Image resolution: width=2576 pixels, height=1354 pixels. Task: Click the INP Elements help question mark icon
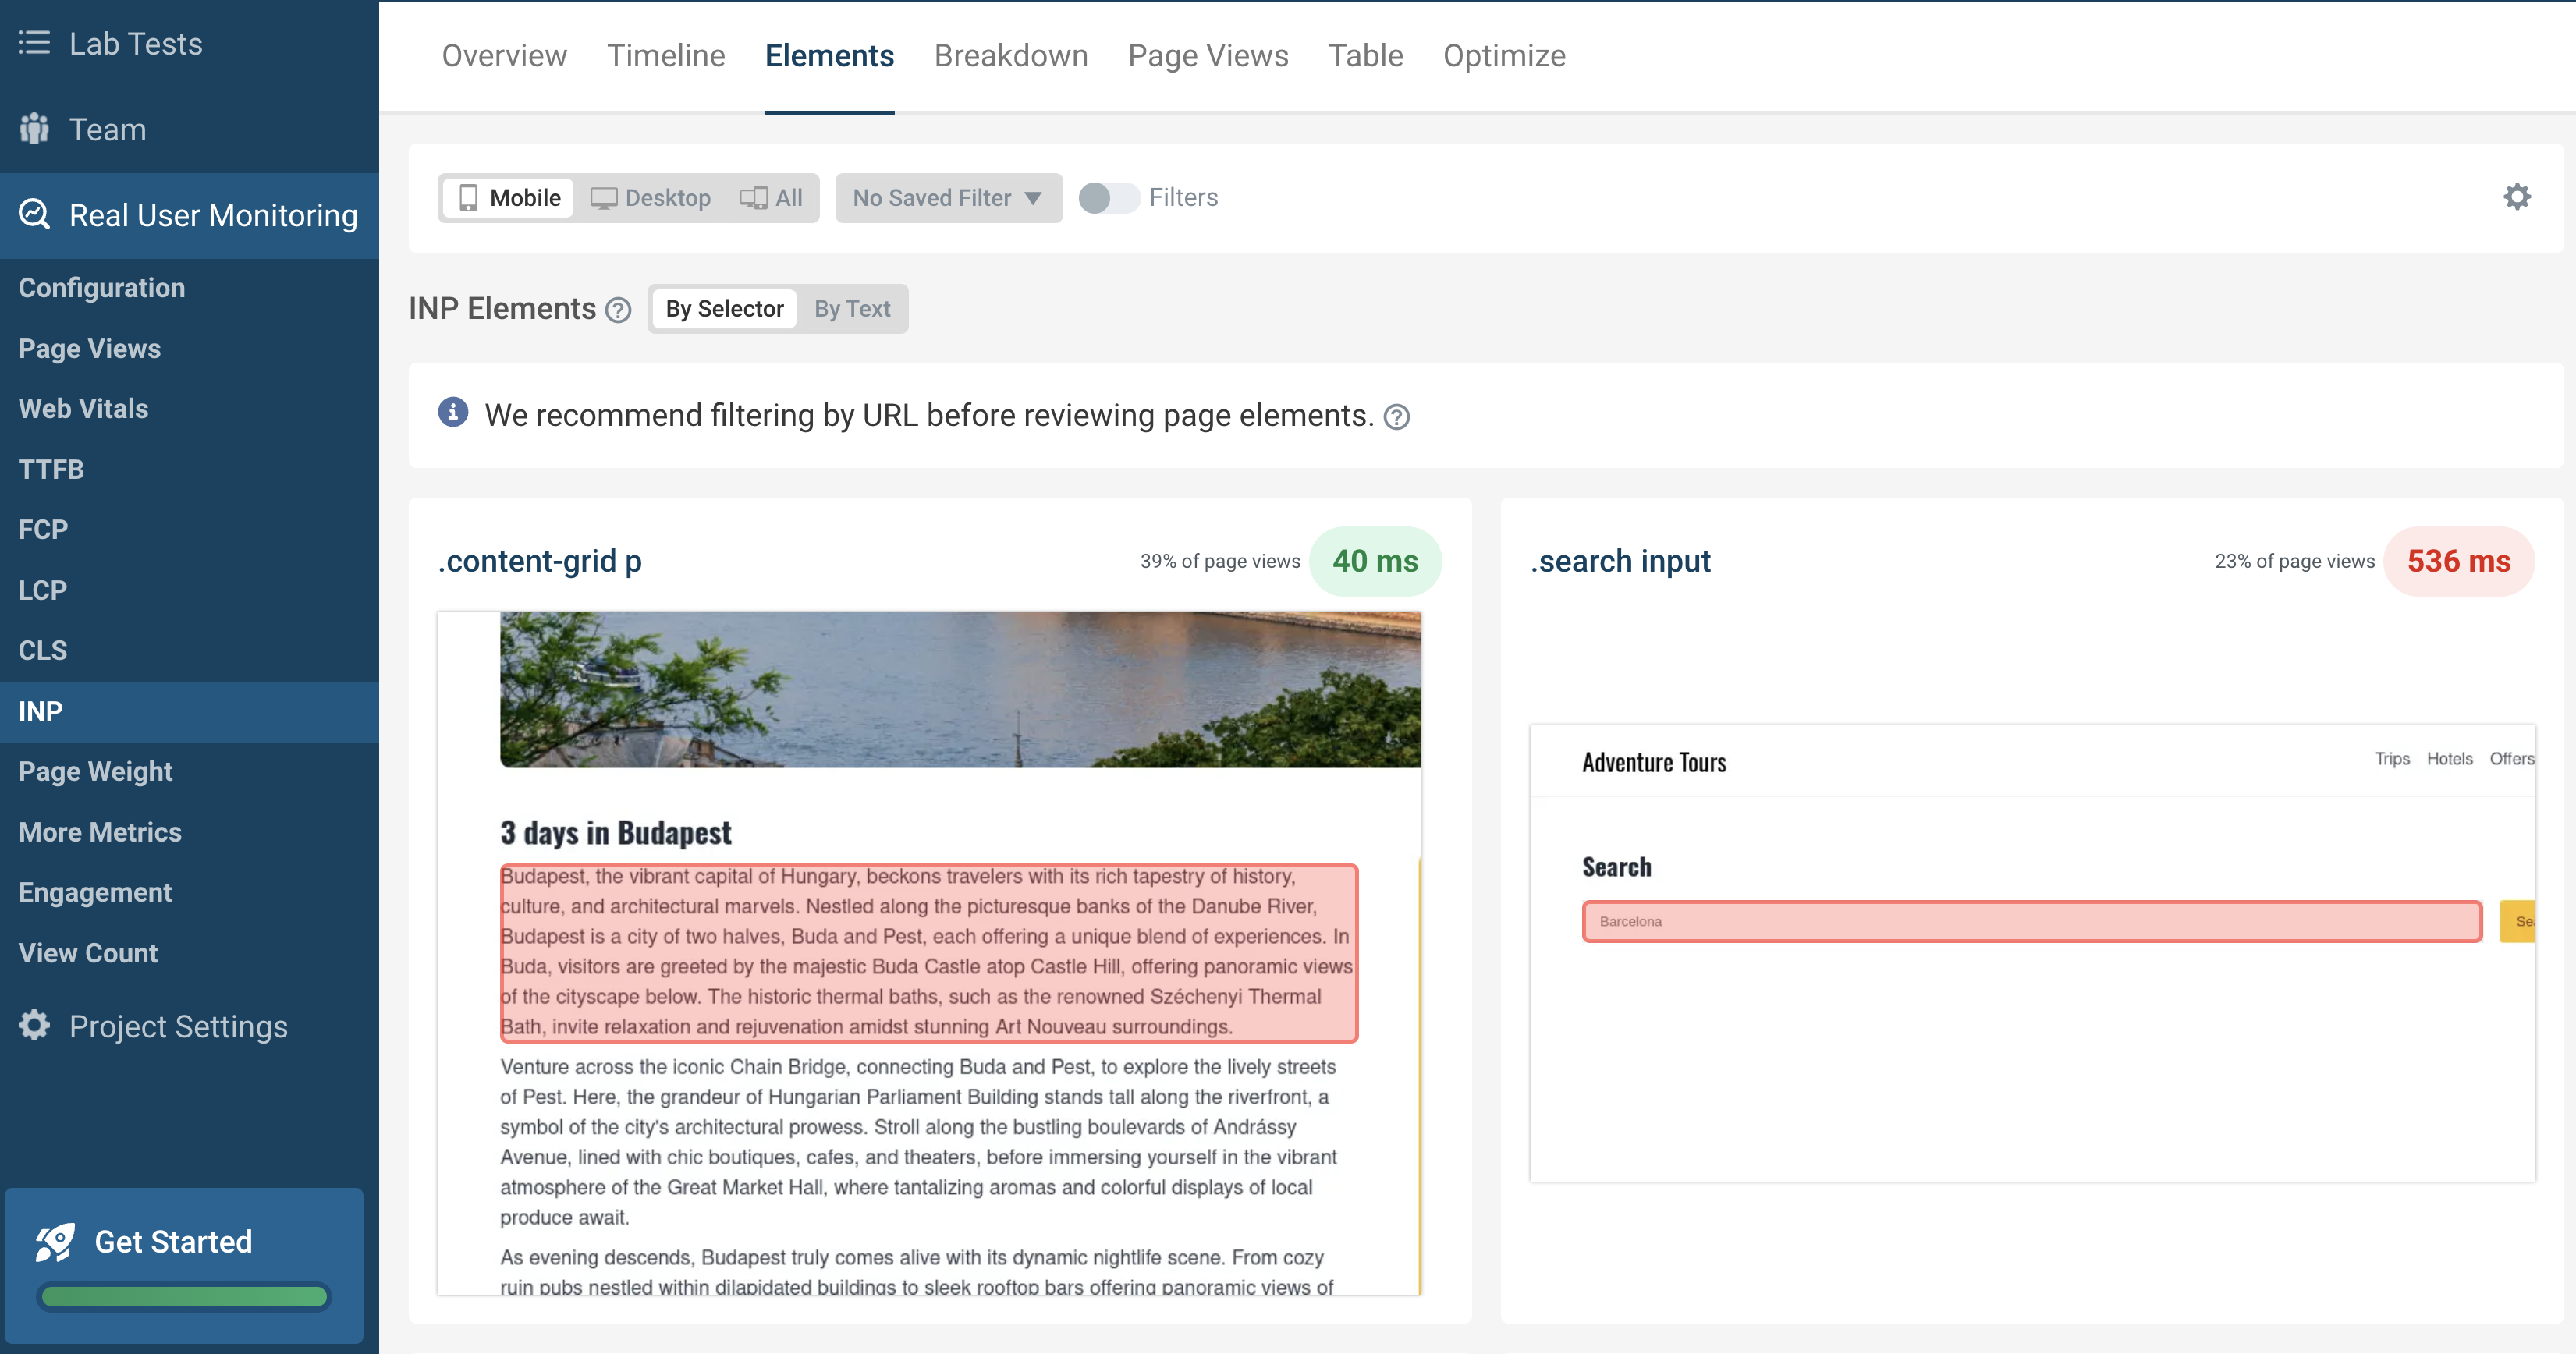[x=620, y=308]
